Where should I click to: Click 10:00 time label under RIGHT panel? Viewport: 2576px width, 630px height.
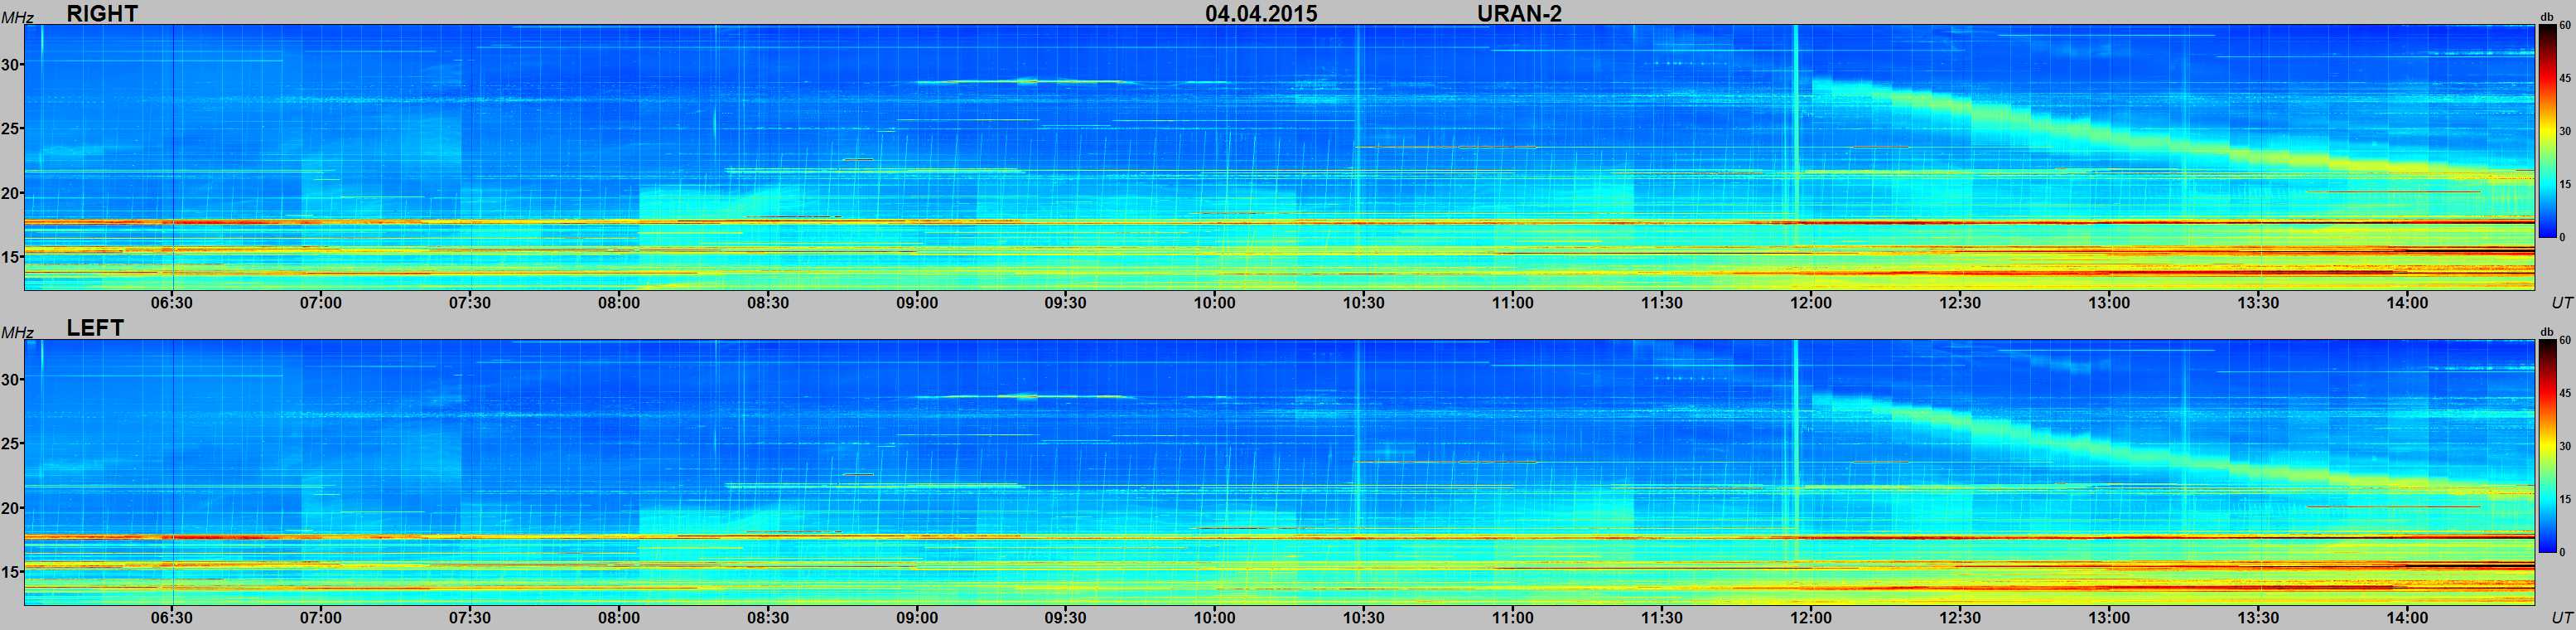[x=1215, y=303]
